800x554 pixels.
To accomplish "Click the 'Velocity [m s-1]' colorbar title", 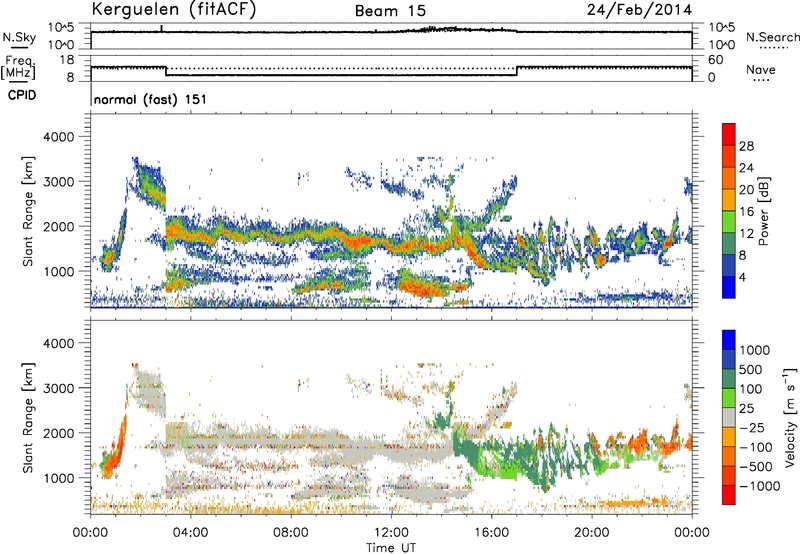I will [790, 417].
